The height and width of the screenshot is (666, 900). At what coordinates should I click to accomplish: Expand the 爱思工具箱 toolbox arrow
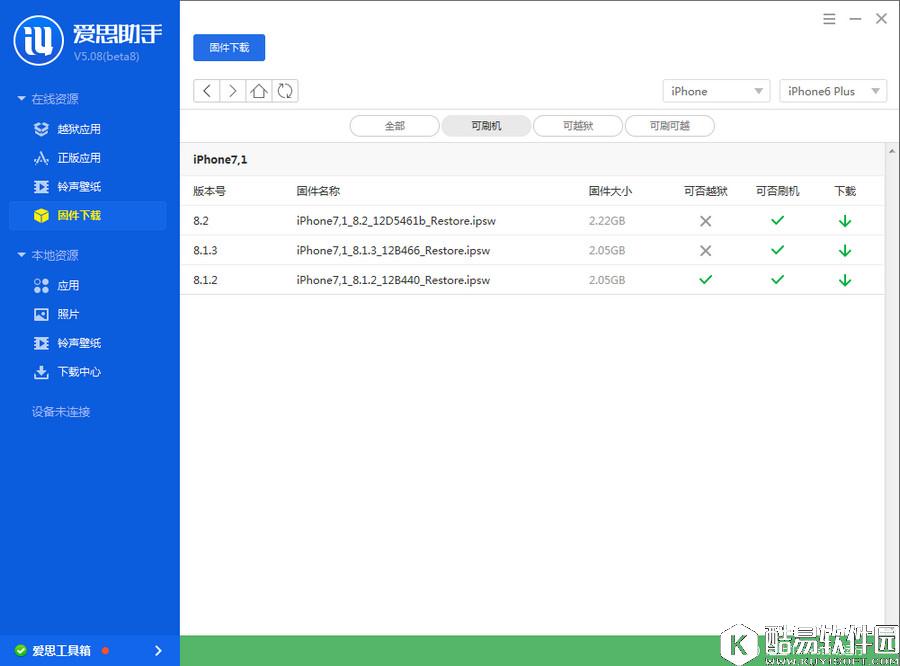pos(158,651)
